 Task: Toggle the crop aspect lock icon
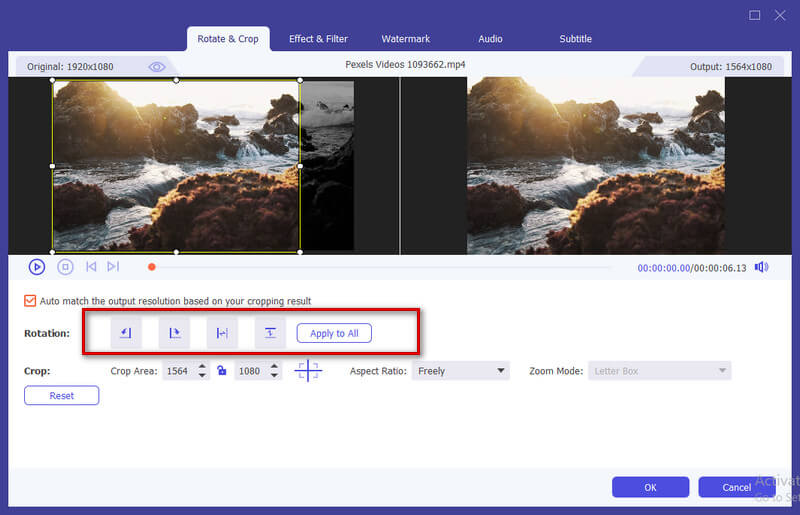coord(221,371)
